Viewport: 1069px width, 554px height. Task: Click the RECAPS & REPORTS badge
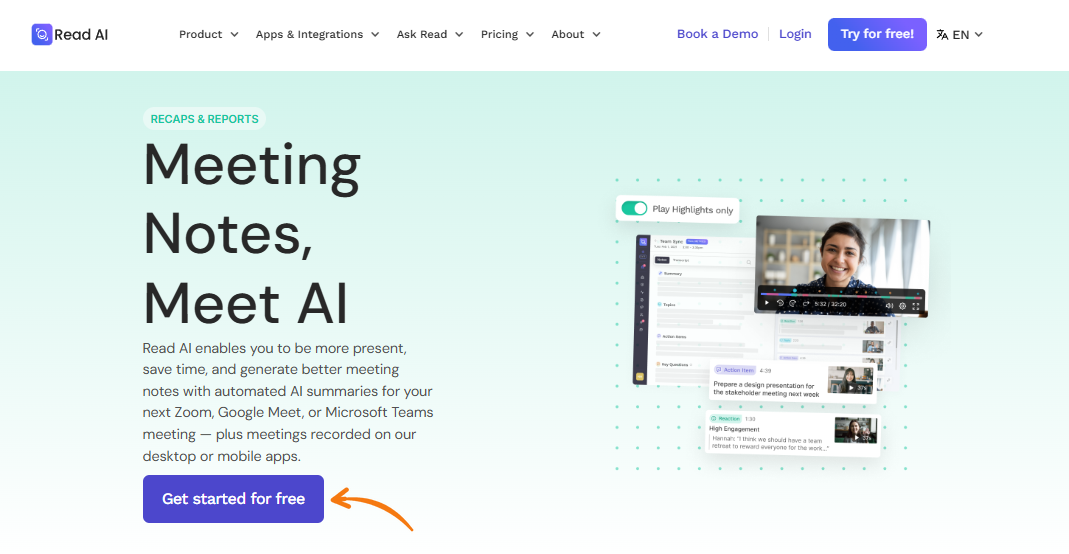coord(205,119)
